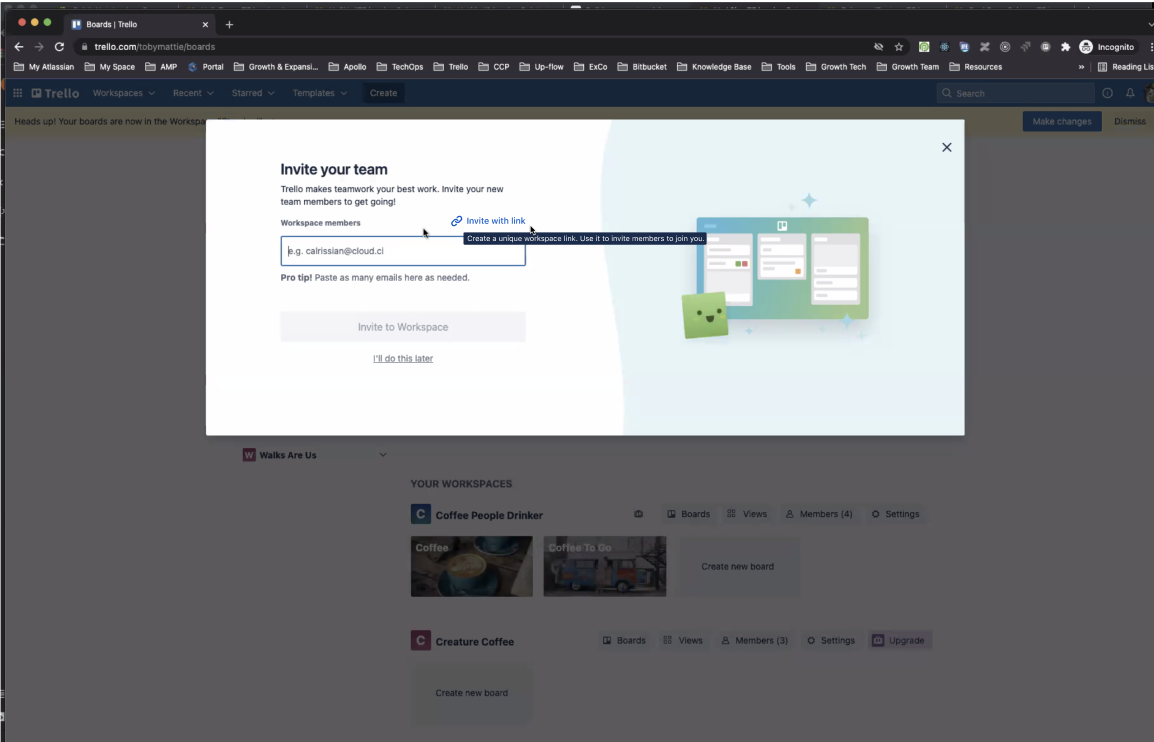1154x742 pixels.
Task: Open the Chrome extensions puzzle icon
Action: [1066, 47]
